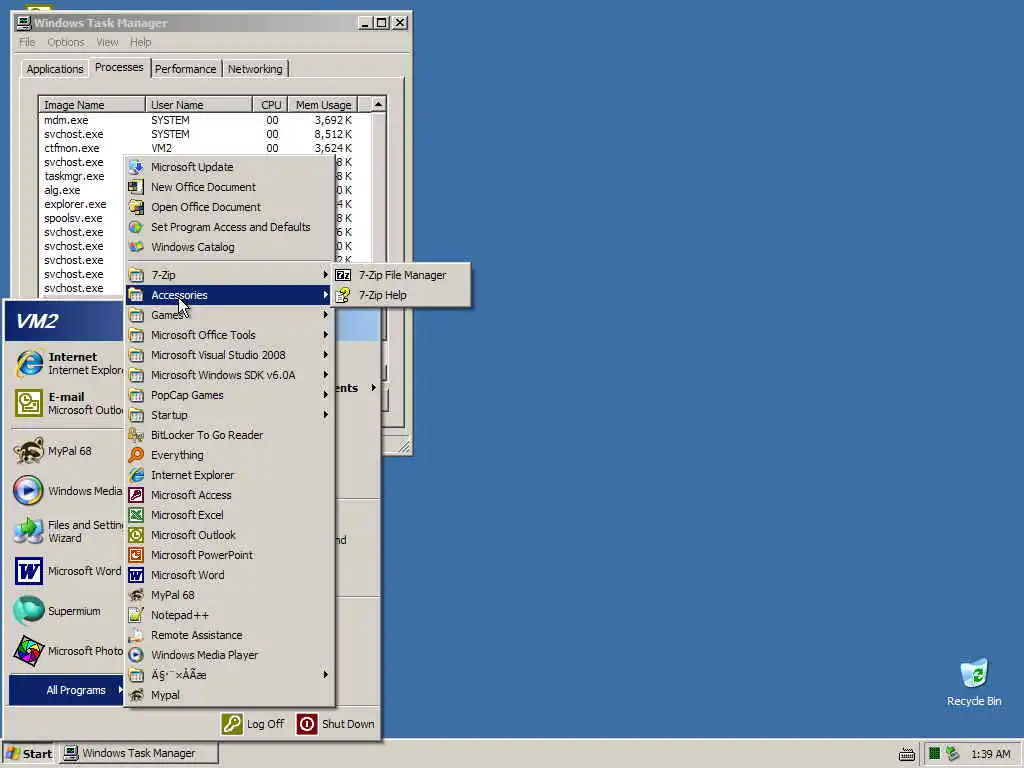Expand the Microsoft Visual Studio 2008 submenu
Image resolution: width=1024 pixels, height=768 pixels.
coord(230,355)
